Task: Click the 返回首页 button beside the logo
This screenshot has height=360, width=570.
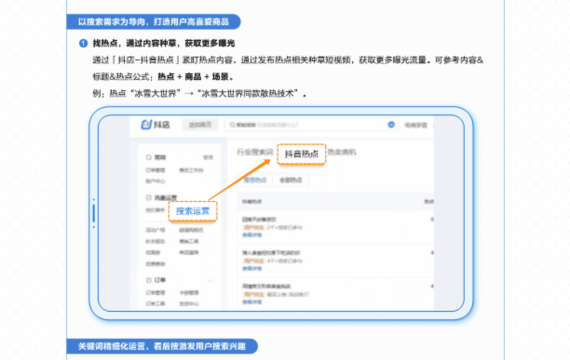Action: click(x=200, y=125)
